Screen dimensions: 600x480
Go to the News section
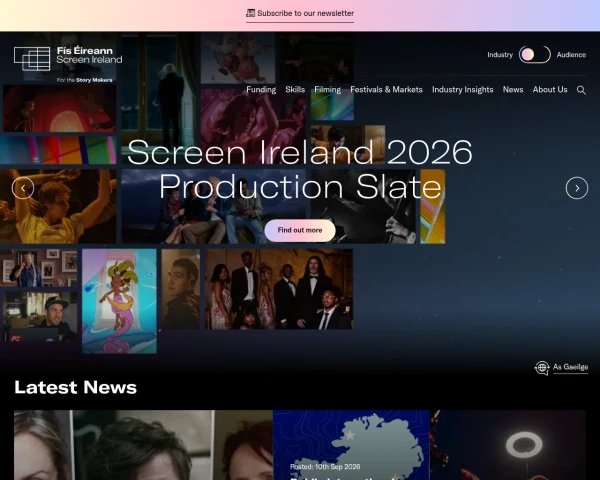click(513, 90)
